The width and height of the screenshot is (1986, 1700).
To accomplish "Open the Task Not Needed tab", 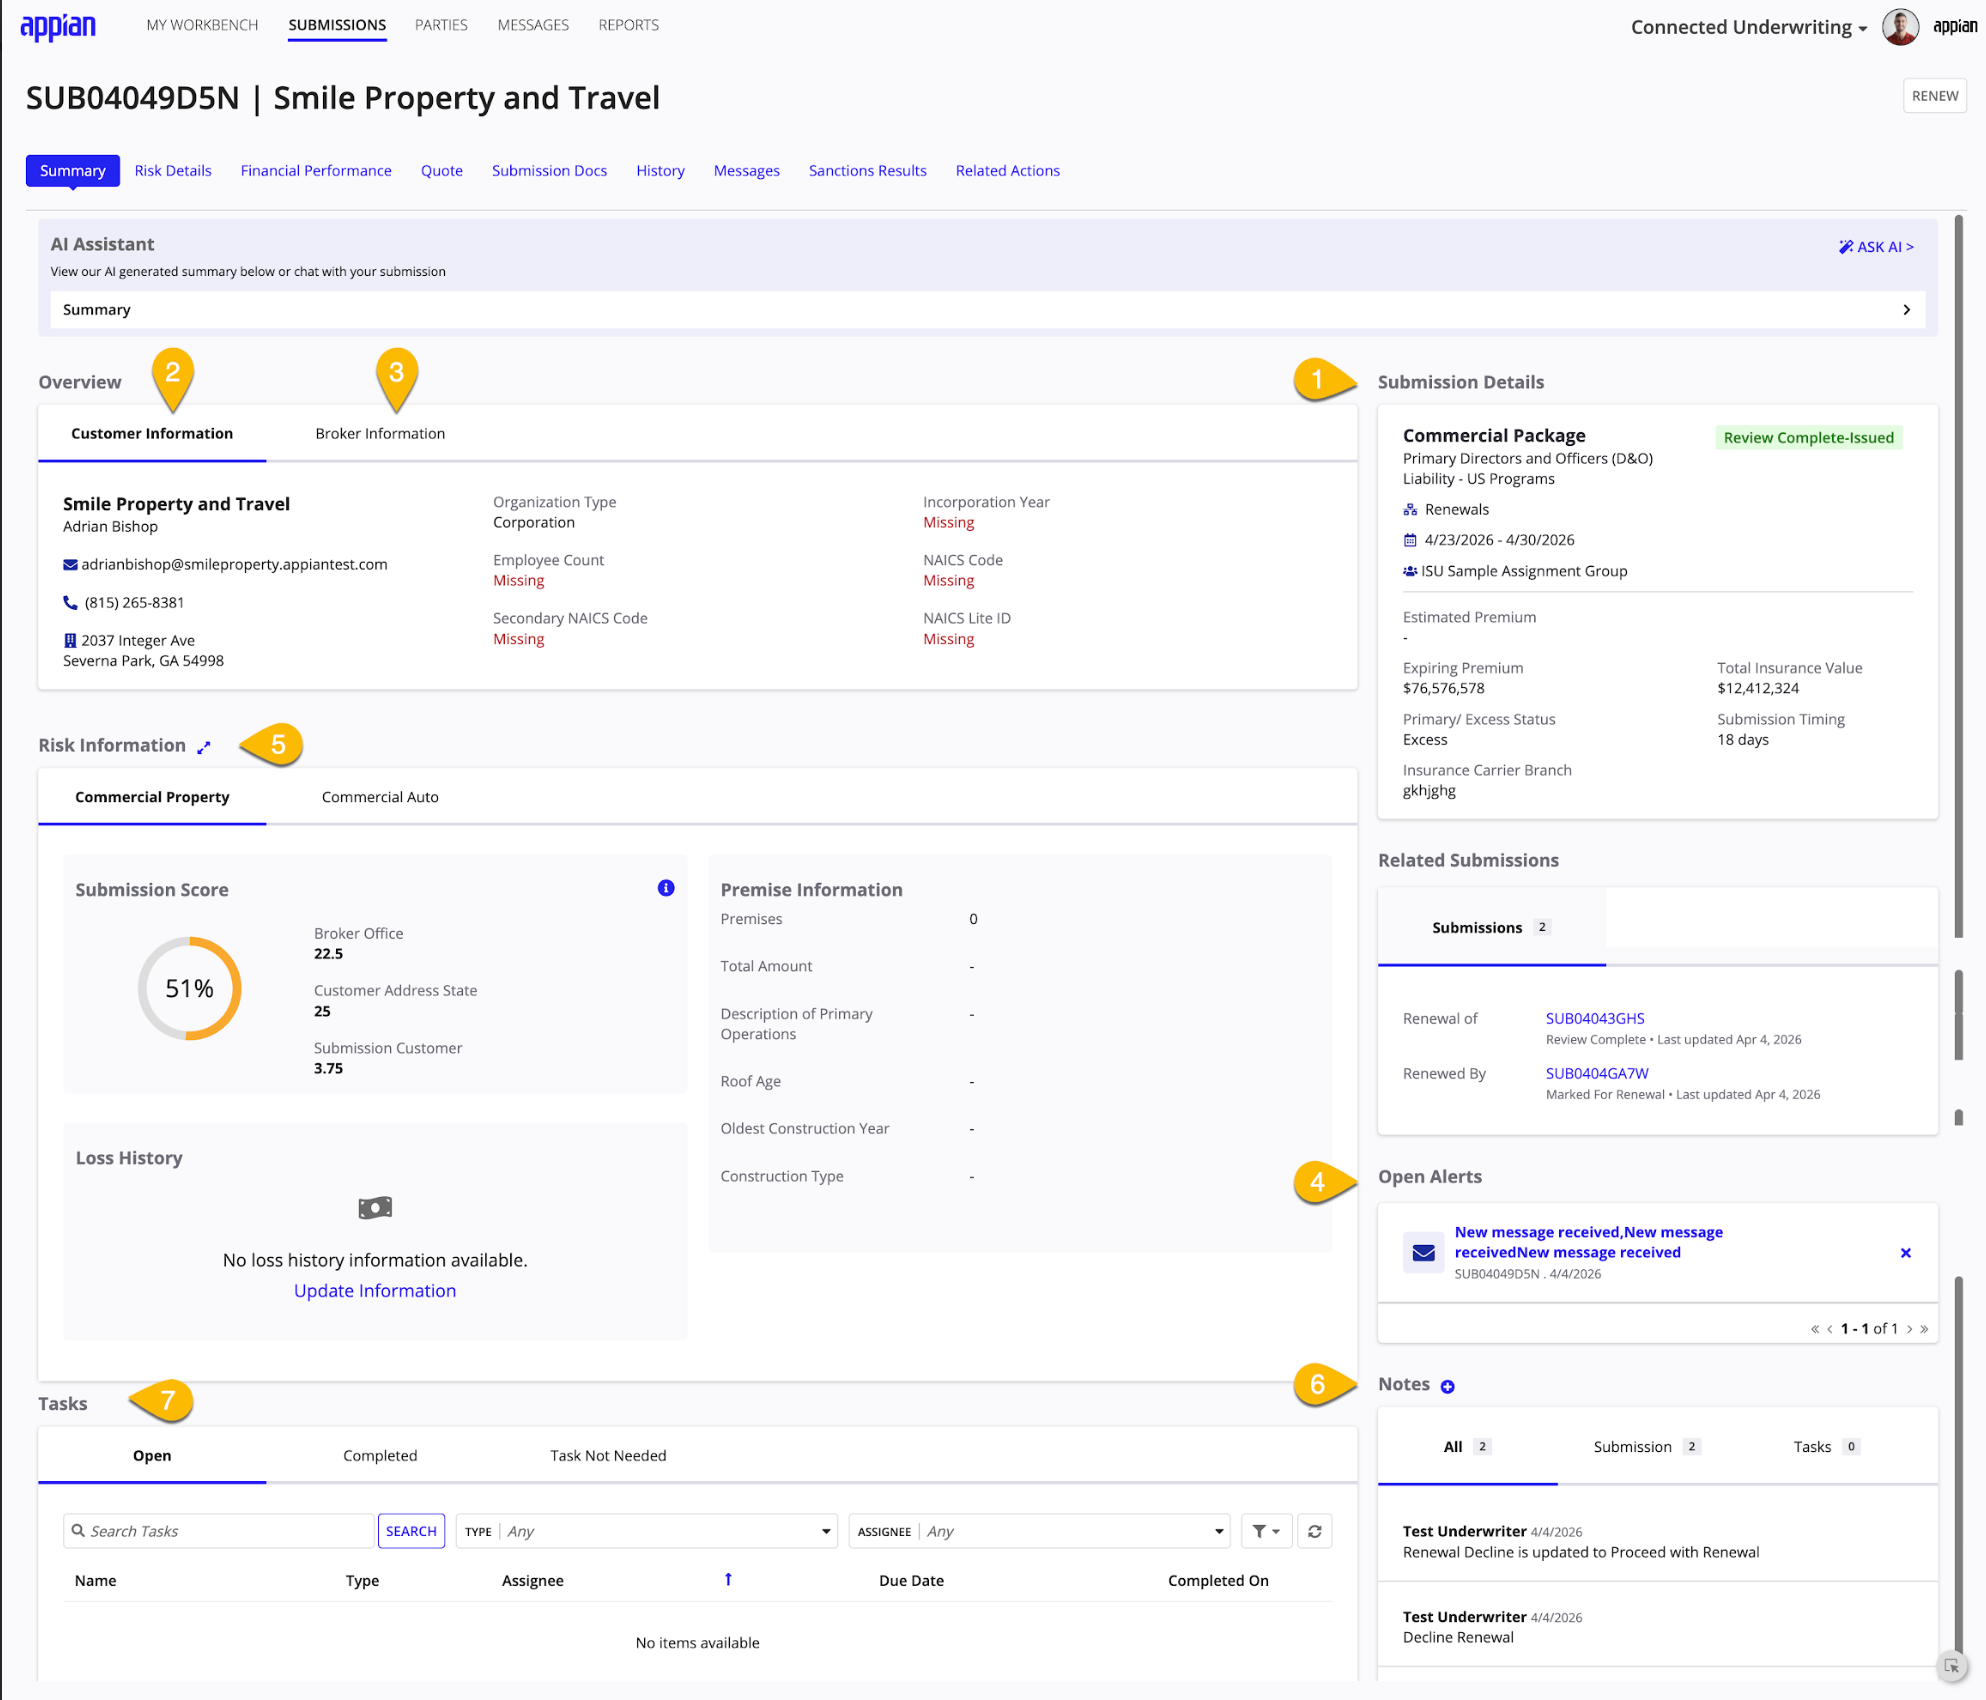I will 608,1456.
